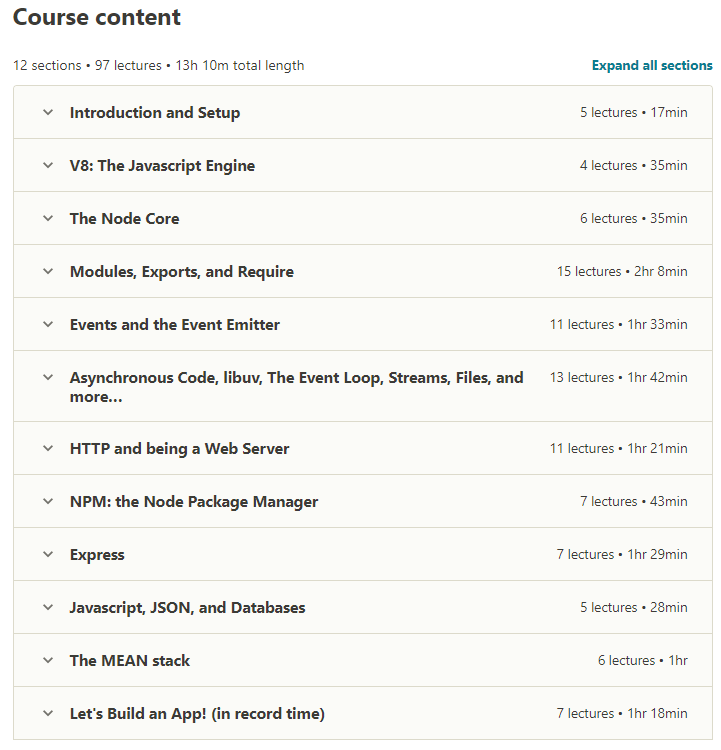Click the Express section title

click(x=97, y=555)
